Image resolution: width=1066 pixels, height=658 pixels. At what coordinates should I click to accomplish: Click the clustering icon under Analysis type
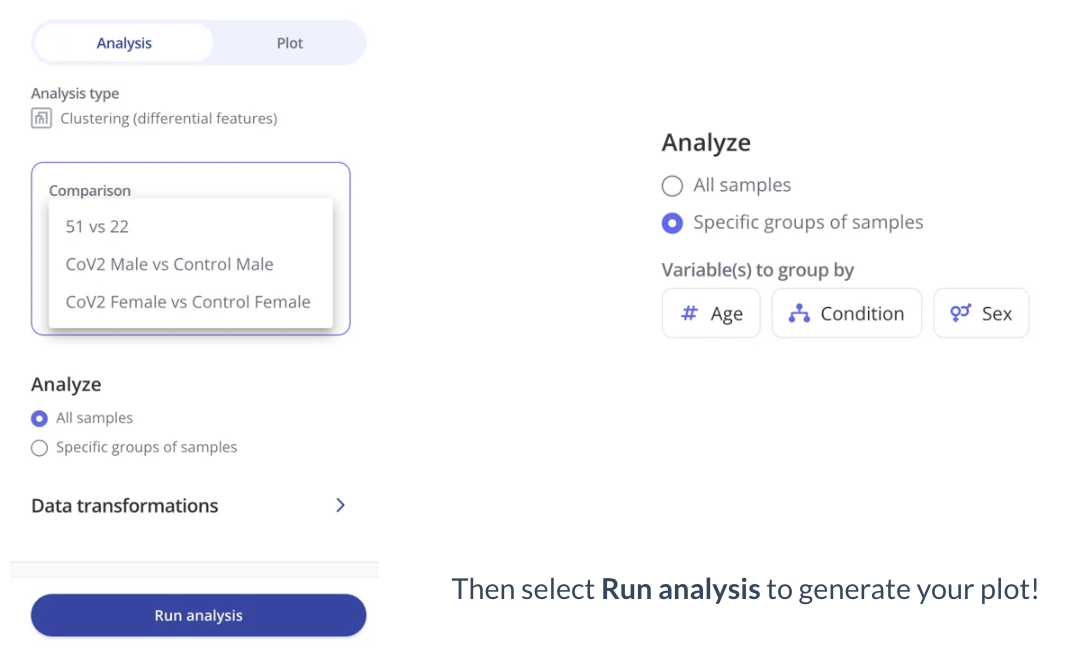click(41, 119)
